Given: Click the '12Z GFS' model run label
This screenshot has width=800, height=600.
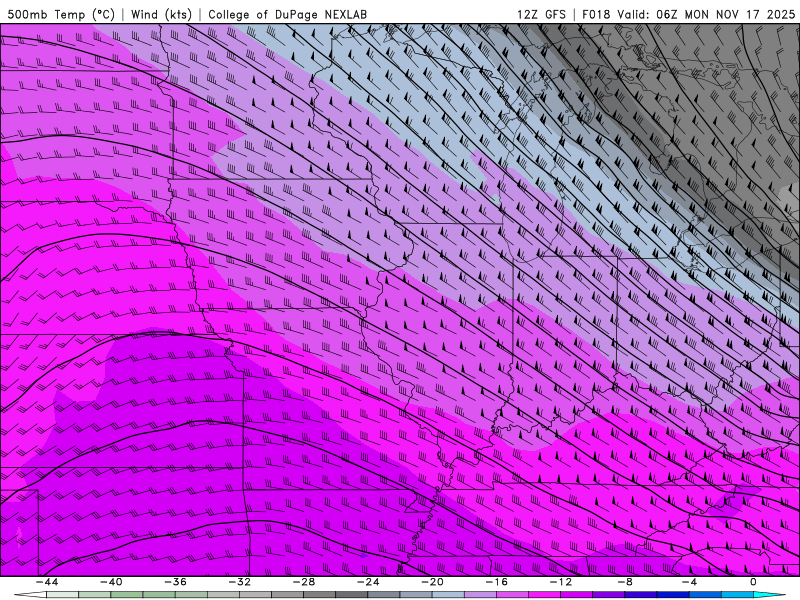Looking at the screenshot, I should click(x=541, y=14).
